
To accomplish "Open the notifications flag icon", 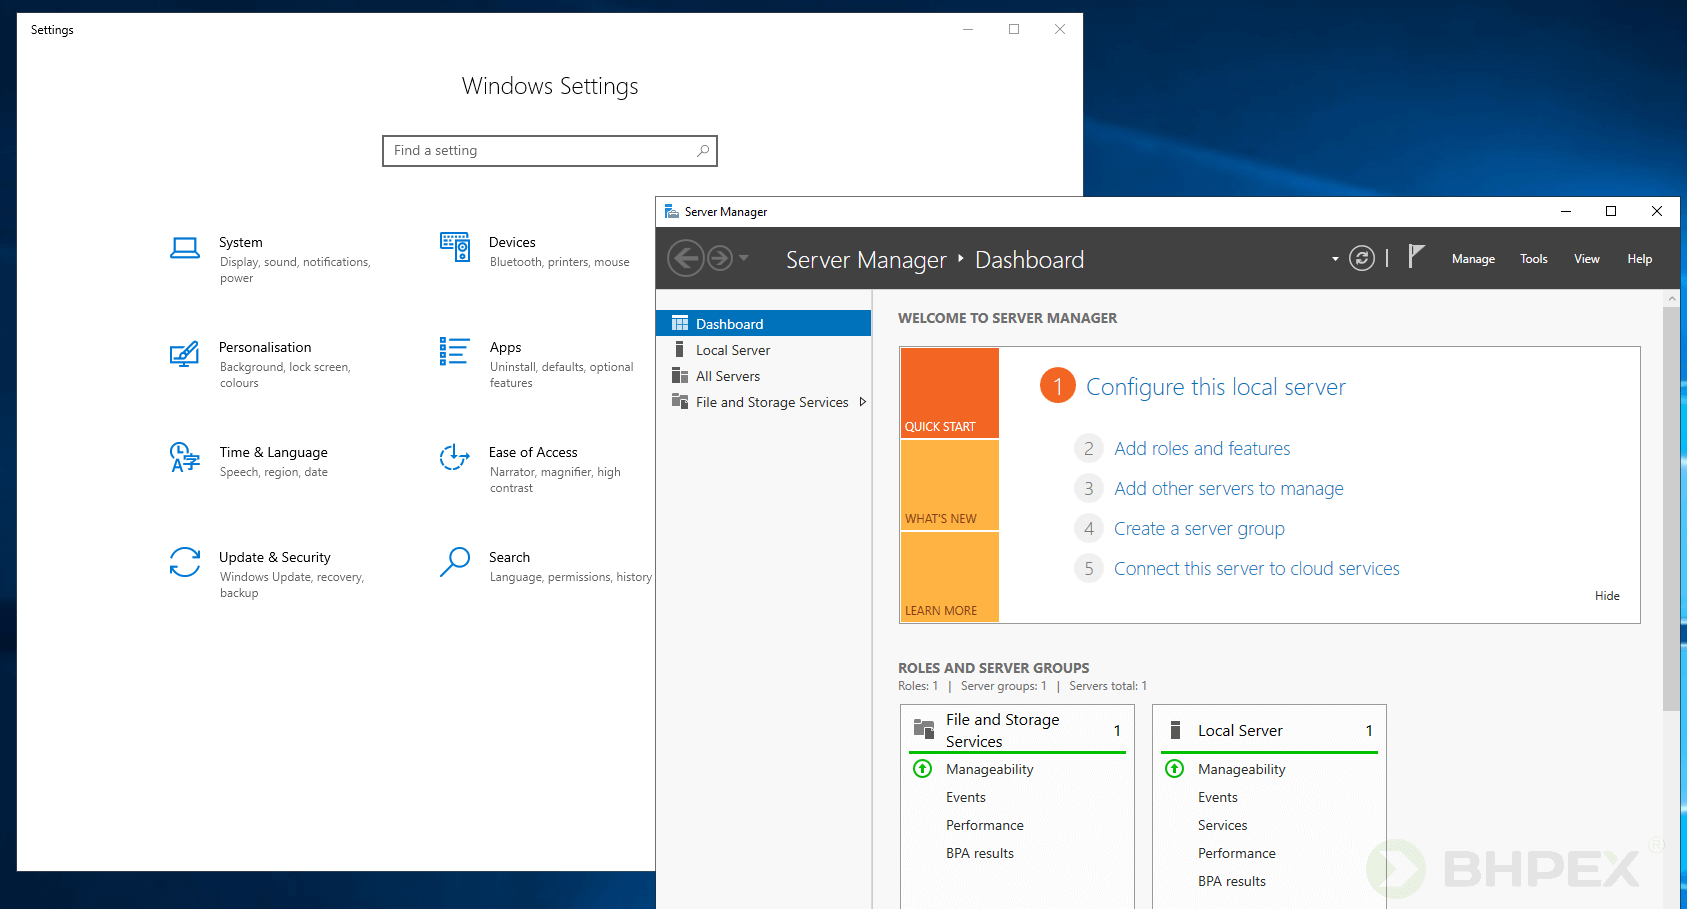I will pos(1416,257).
